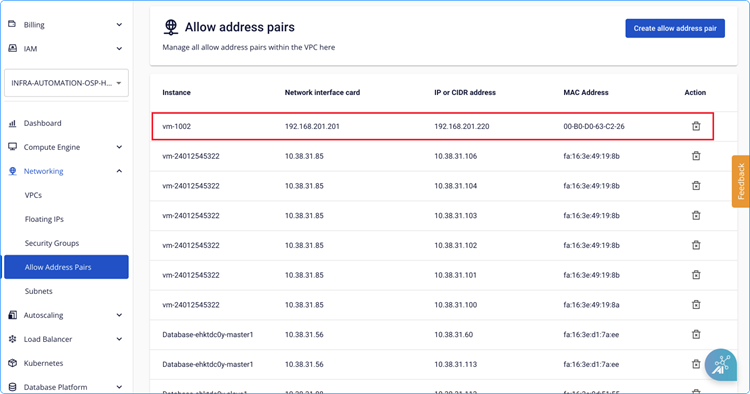
Task: Click the 192.168.201.220 IP cell
Action: pyautogui.click(x=462, y=126)
